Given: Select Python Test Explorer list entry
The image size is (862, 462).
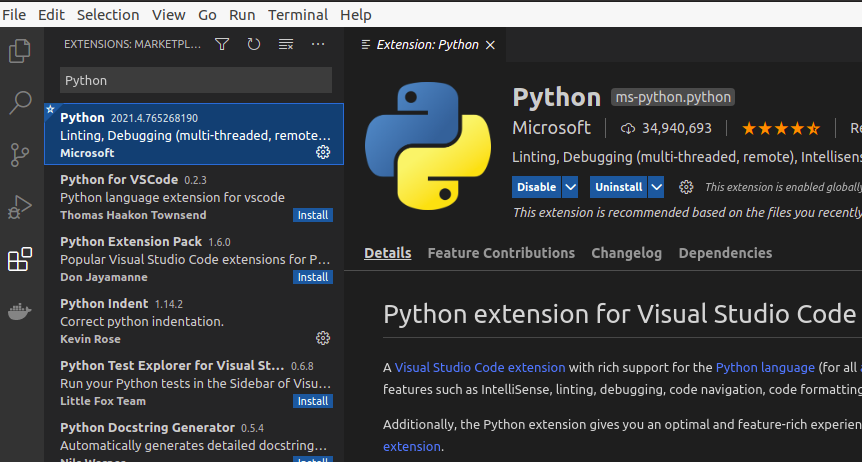Looking at the screenshot, I should click(194, 383).
